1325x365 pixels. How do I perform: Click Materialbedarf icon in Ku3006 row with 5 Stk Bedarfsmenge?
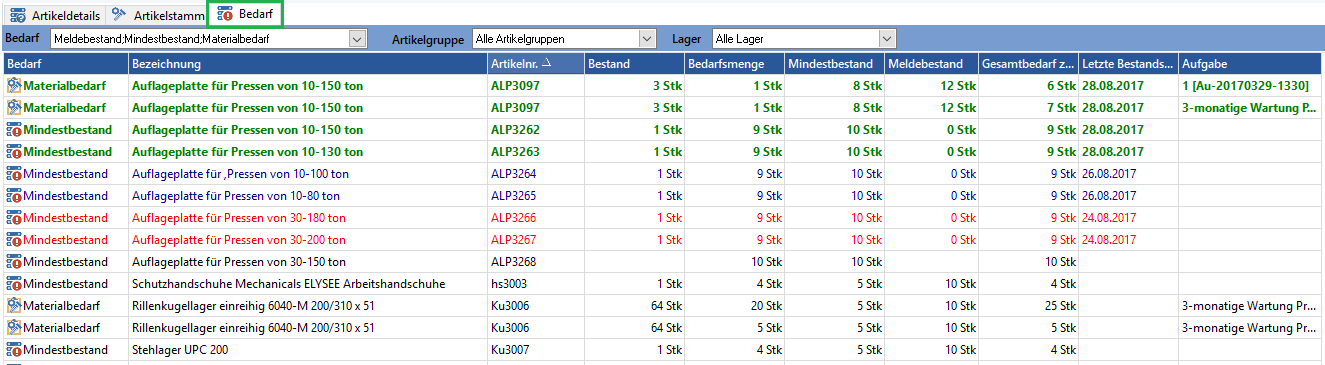tap(14, 328)
